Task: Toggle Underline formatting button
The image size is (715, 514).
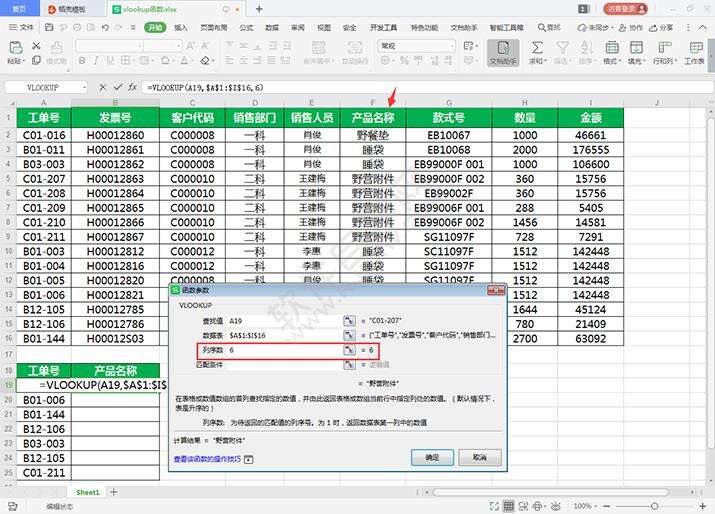Action: coord(110,60)
